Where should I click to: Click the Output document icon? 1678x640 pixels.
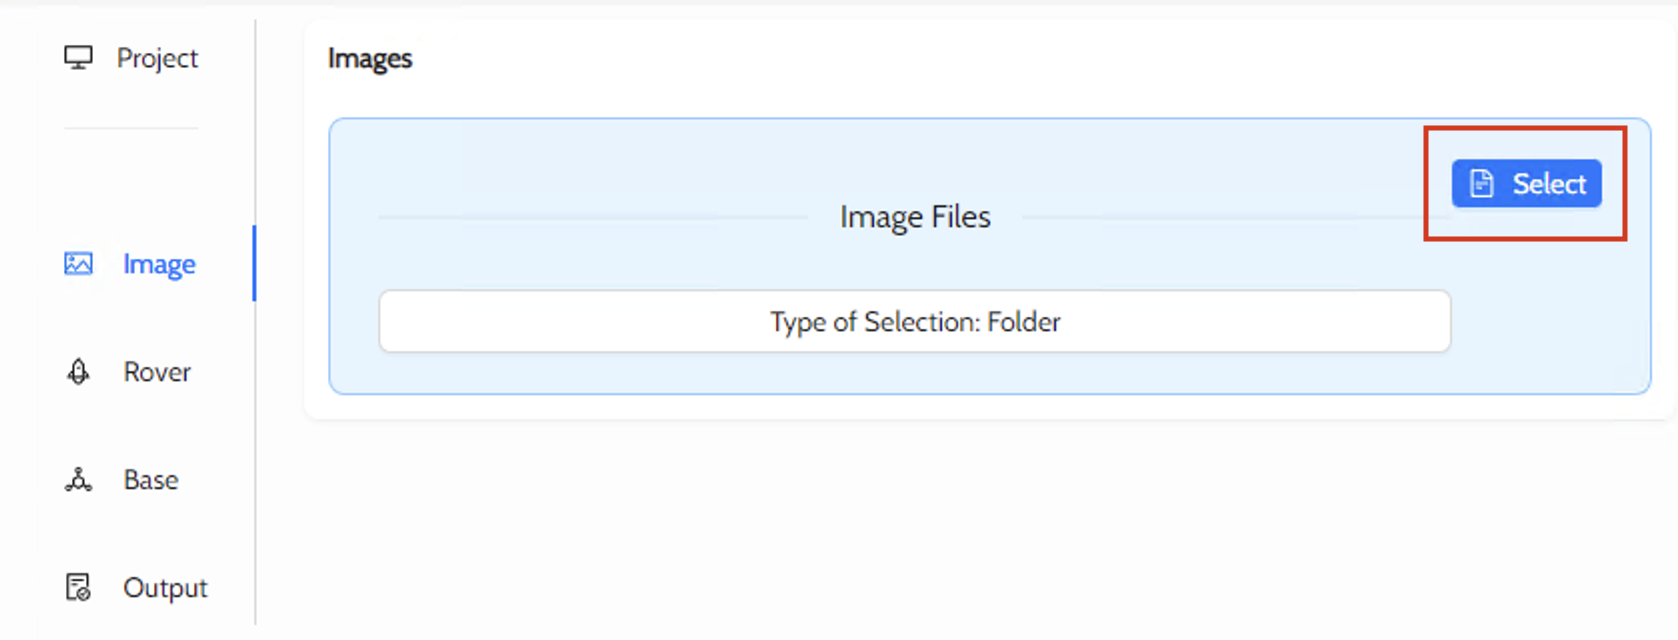click(78, 587)
